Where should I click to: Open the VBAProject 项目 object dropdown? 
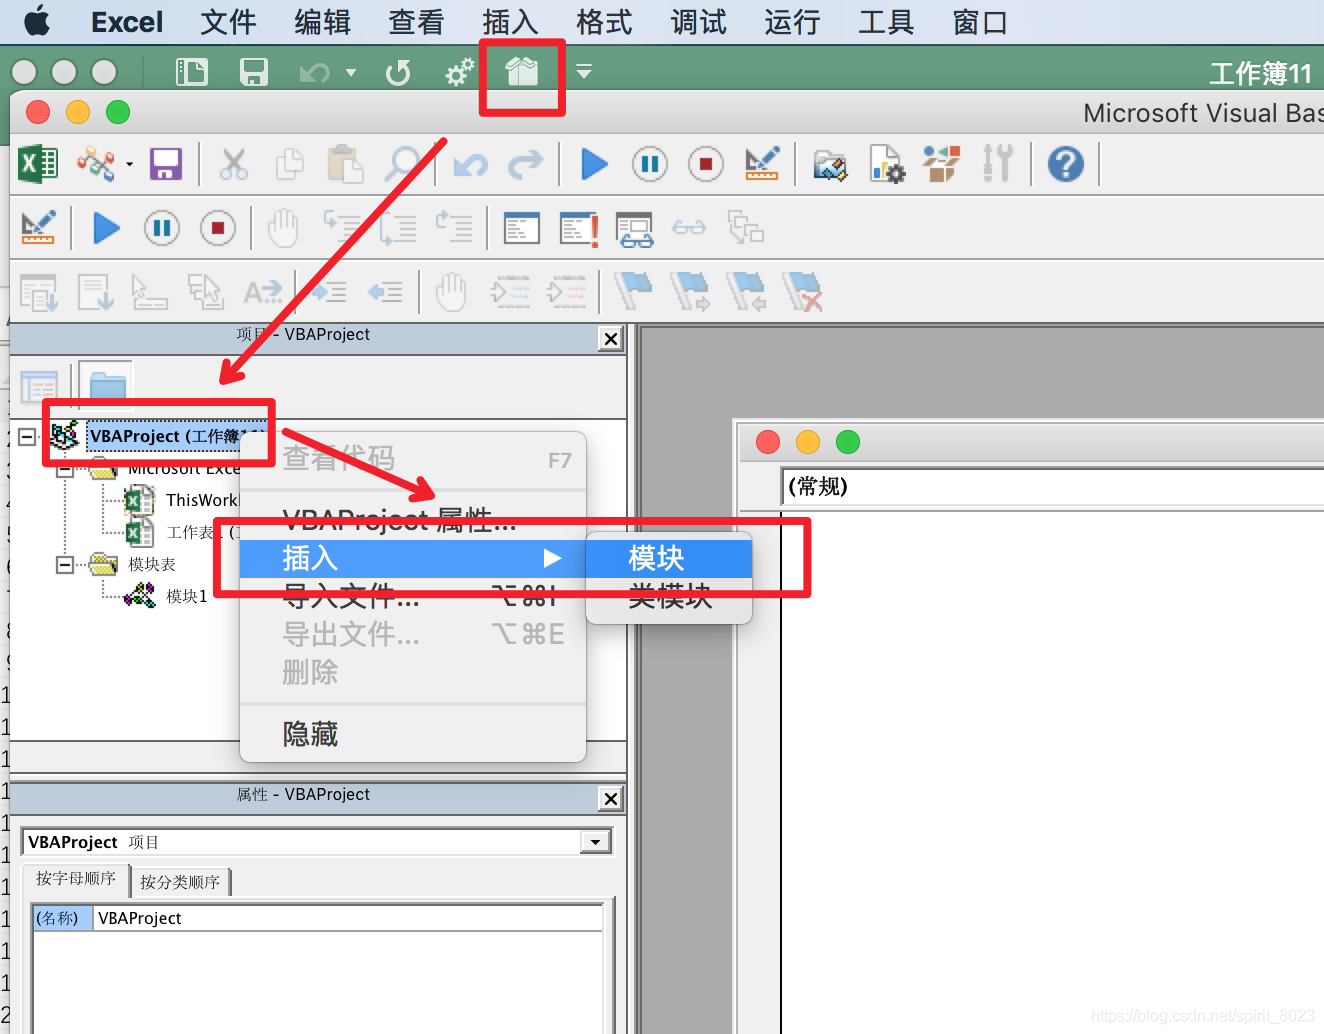pos(595,842)
